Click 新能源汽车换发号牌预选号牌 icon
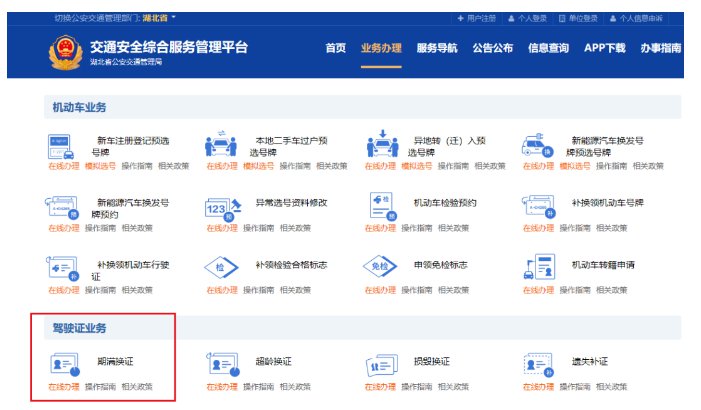 [537, 145]
